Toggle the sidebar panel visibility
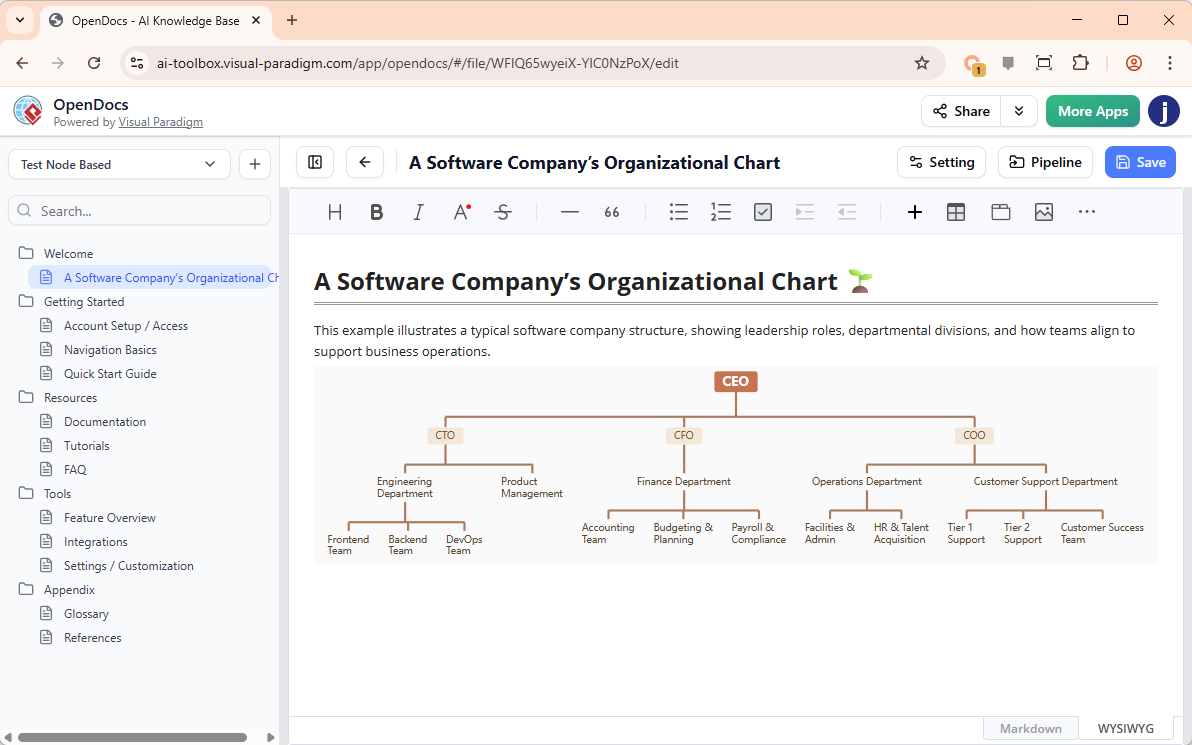This screenshot has width=1192, height=745. (x=315, y=162)
